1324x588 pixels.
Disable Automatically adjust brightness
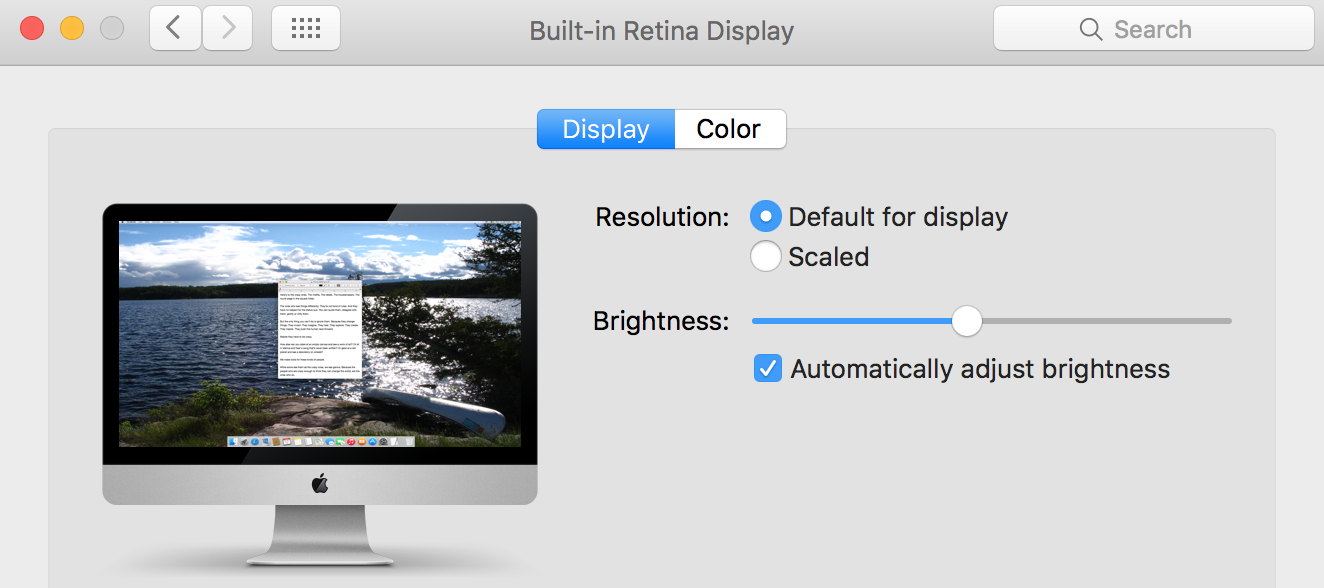(x=767, y=368)
